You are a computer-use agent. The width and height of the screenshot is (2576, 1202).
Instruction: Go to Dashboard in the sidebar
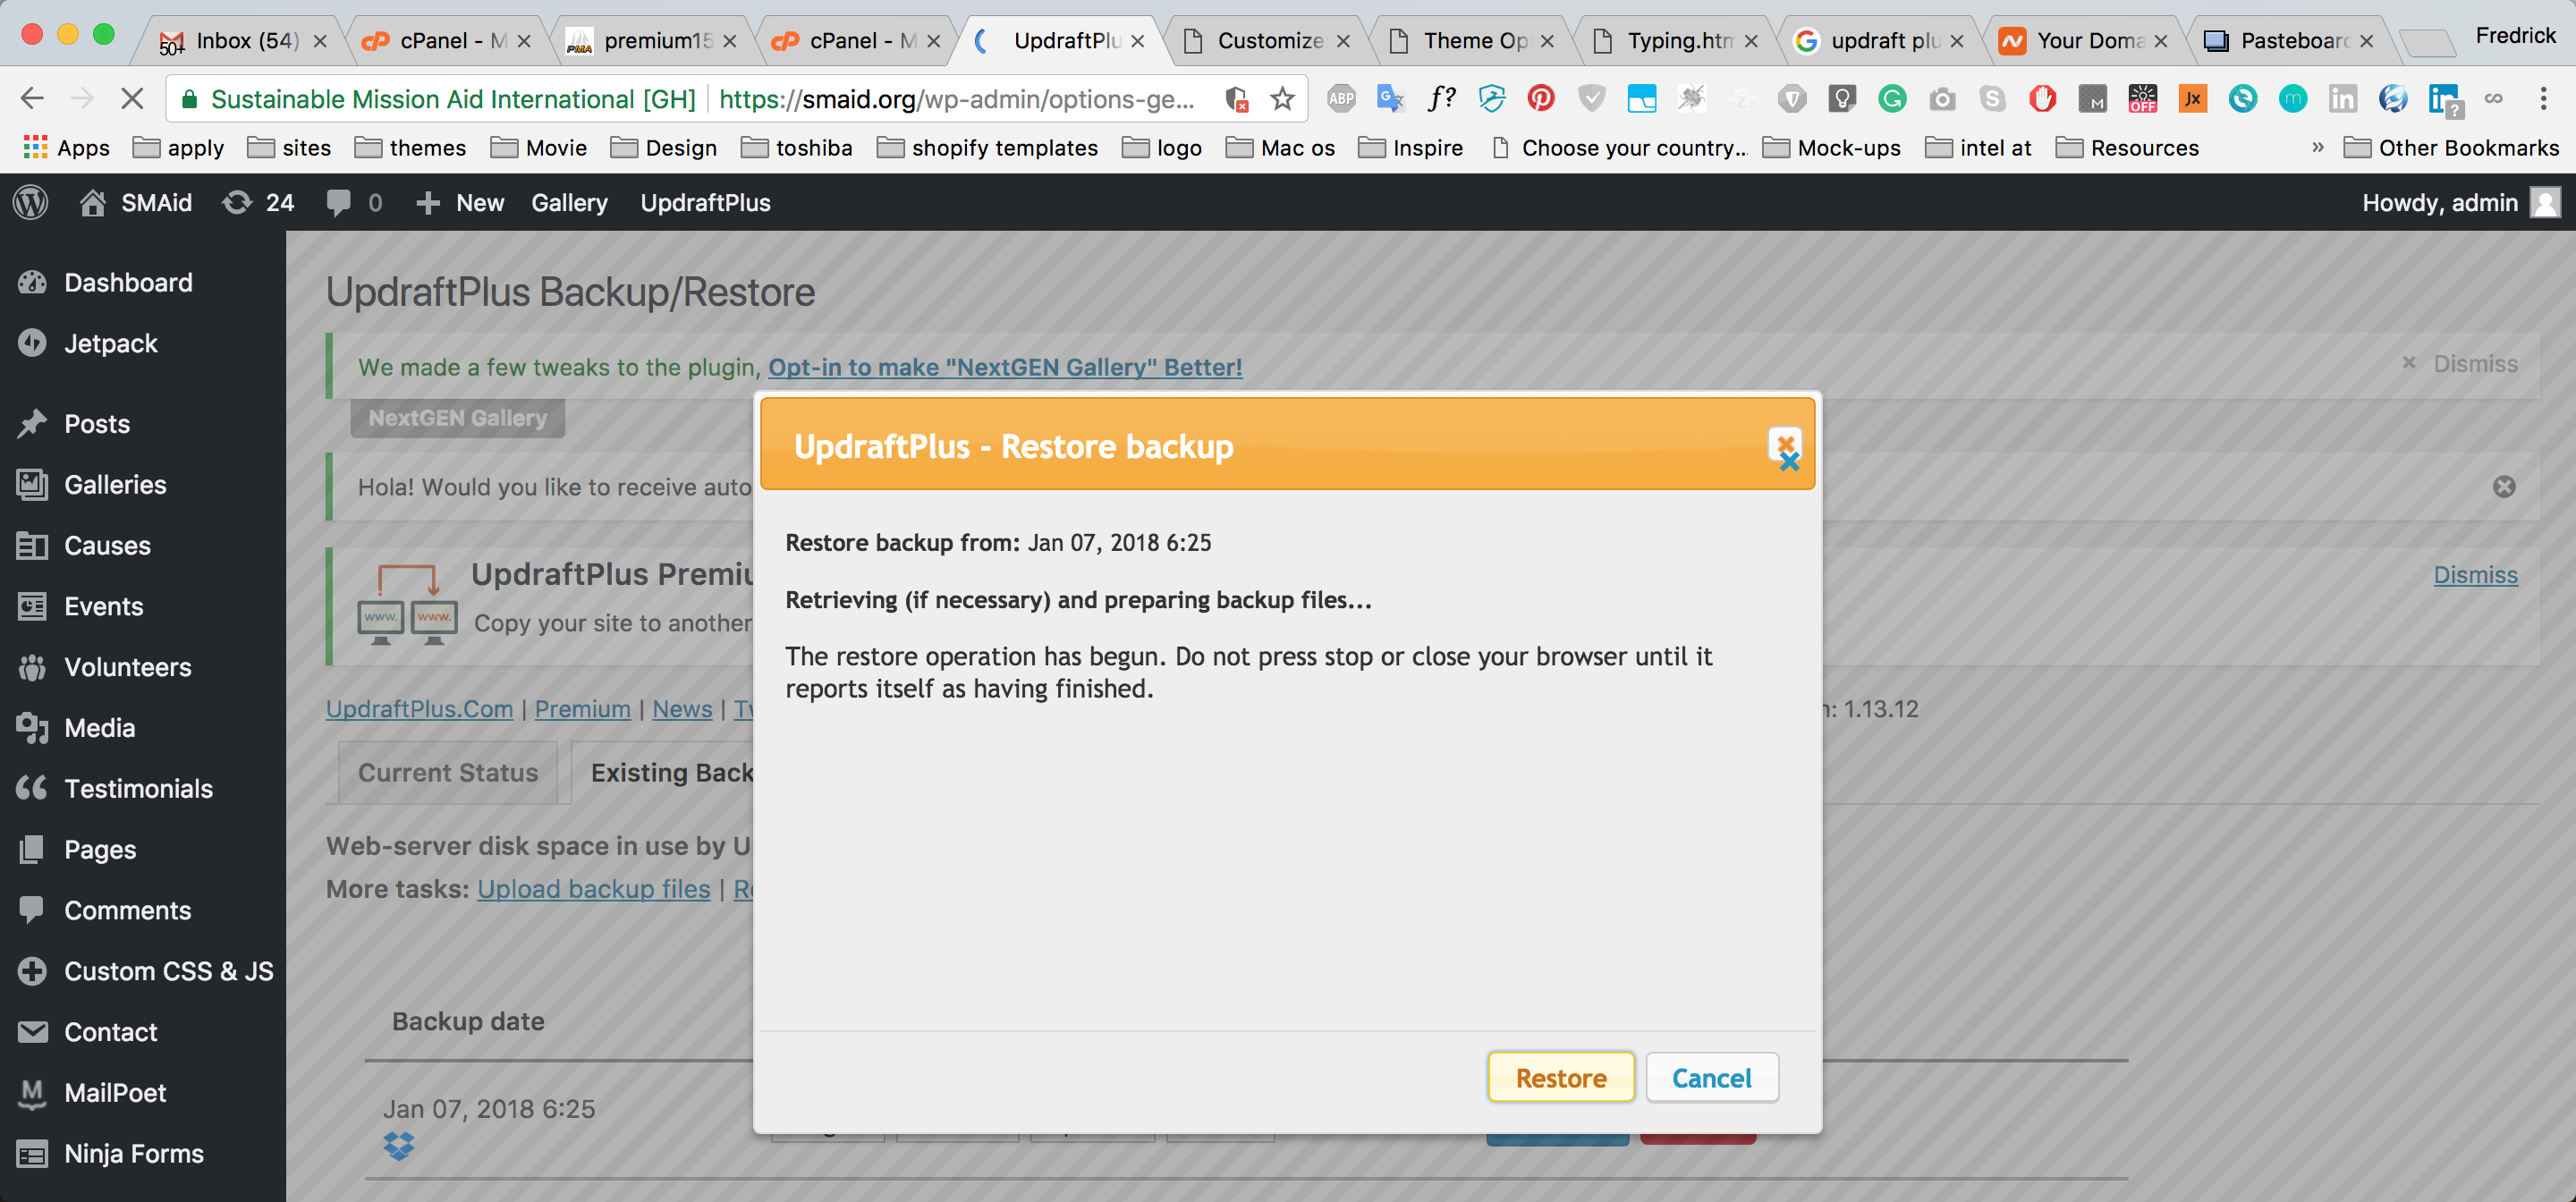[128, 282]
